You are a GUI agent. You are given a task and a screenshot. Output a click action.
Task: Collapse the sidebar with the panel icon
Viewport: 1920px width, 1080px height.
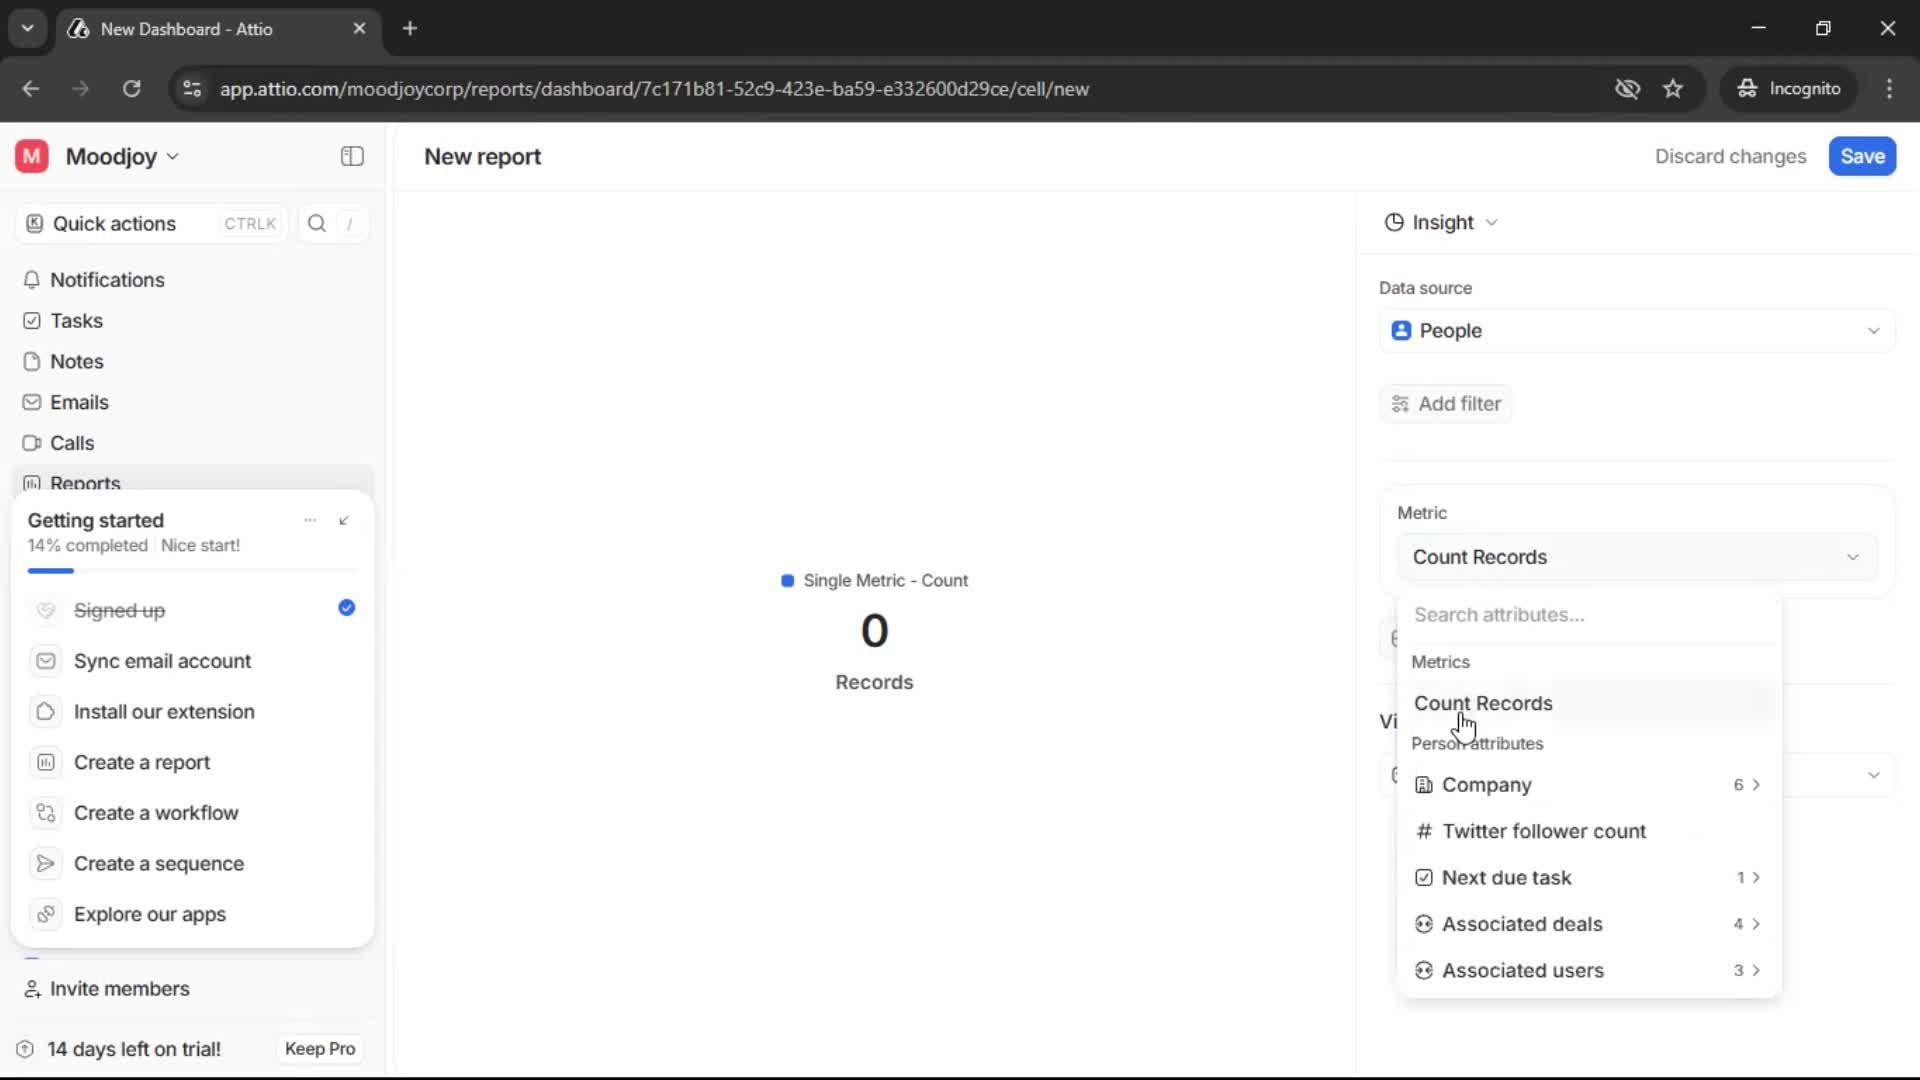[351, 156]
